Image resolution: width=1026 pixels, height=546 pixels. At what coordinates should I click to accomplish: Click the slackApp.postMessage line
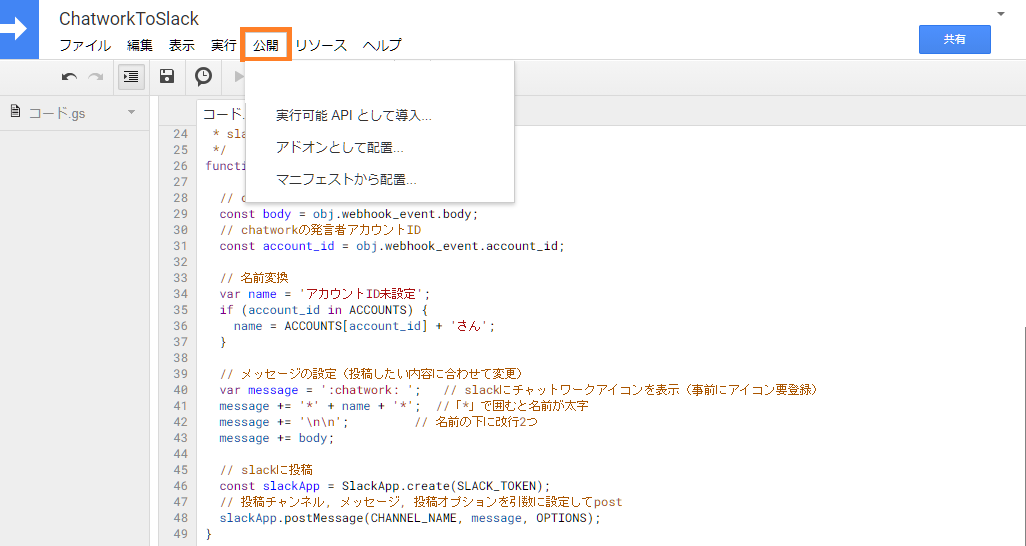coord(410,518)
